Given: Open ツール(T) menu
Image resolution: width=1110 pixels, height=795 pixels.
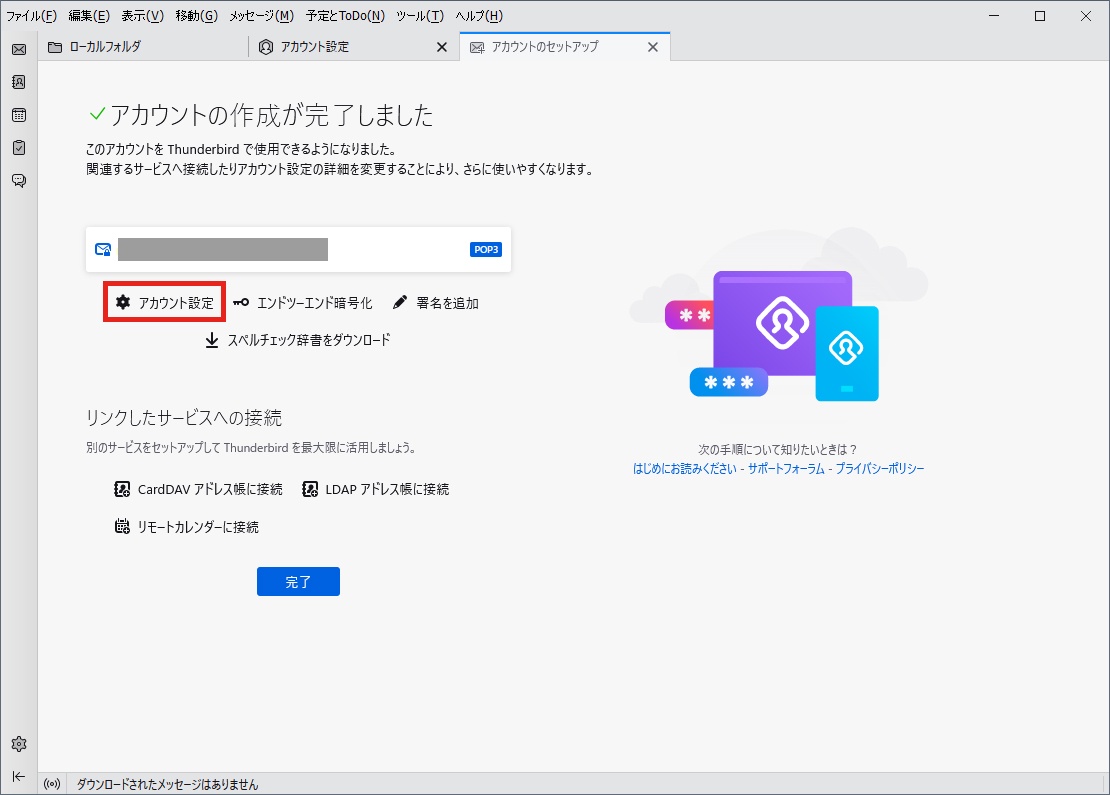Looking at the screenshot, I should pyautogui.click(x=420, y=16).
